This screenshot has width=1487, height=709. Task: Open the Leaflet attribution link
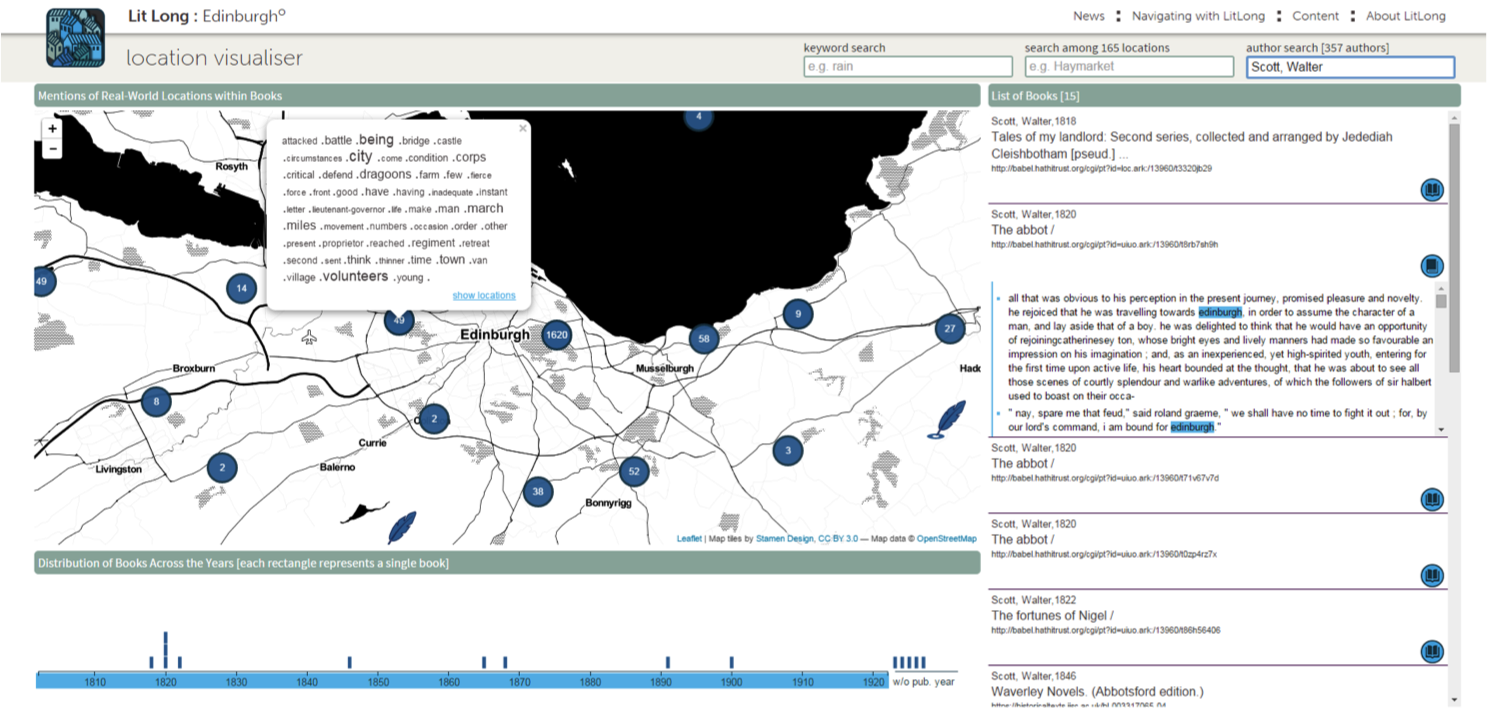689,539
